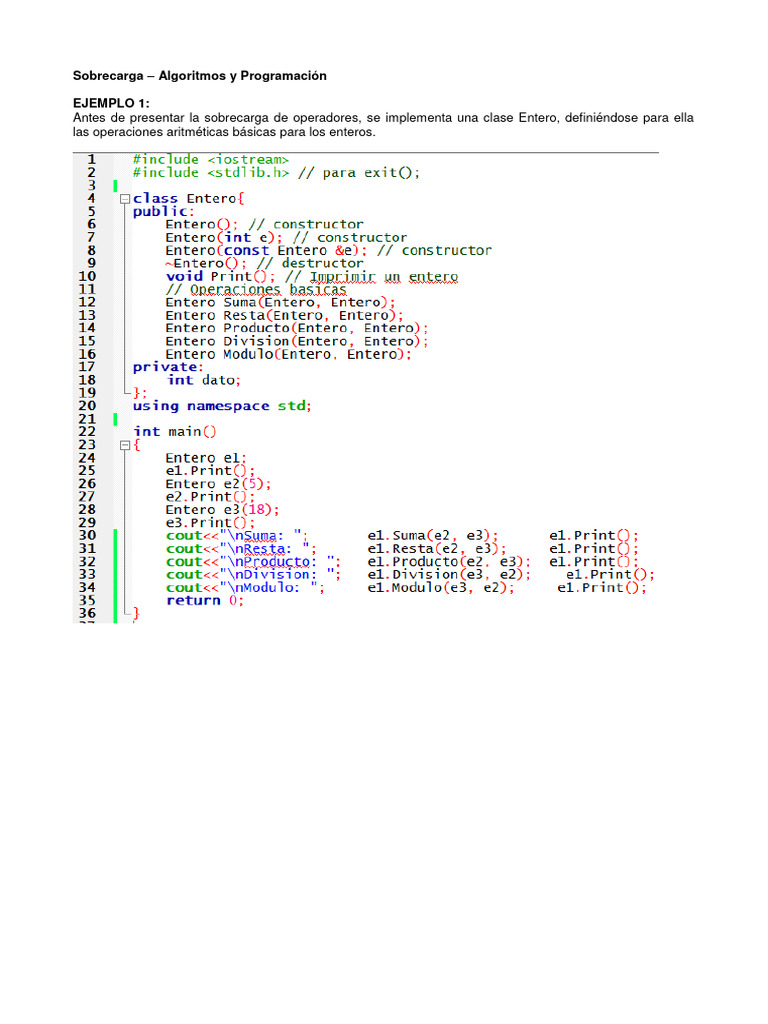The height and width of the screenshot is (1024, 768).
Task: Click the 'public:' keyword
Action: pos(160,211)
